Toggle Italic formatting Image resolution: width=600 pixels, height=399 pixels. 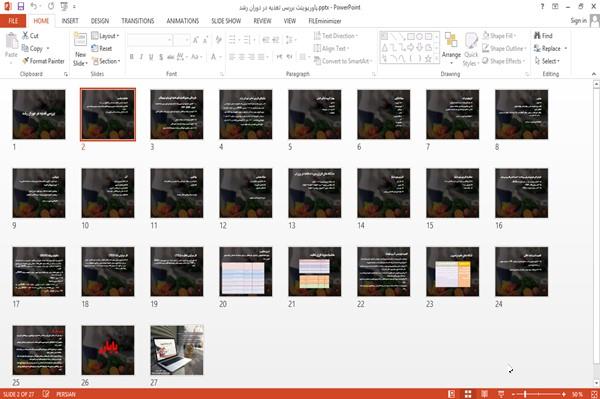click(141, 57)
